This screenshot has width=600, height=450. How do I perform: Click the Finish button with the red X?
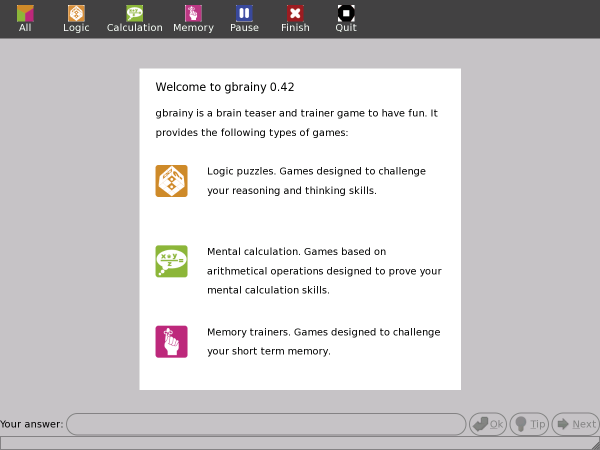(x=295, y=18)
